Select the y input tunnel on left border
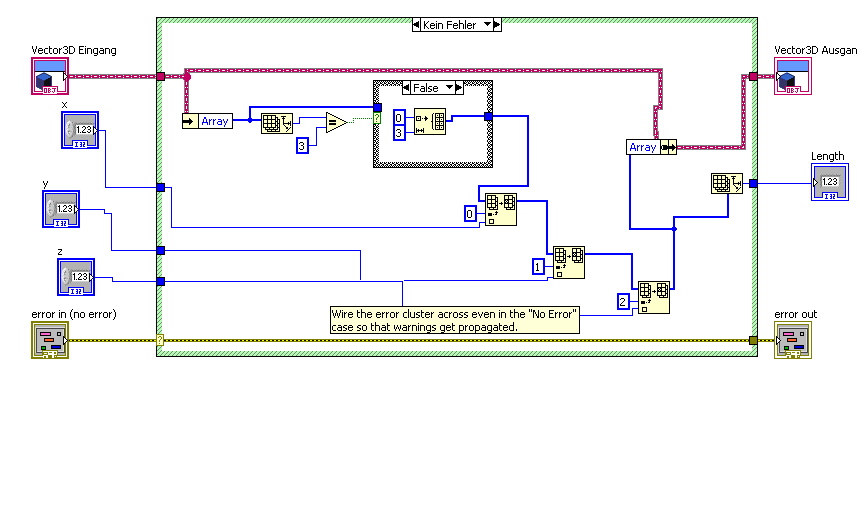The height and width of the screenshot is (512, 858). (161, 251)
